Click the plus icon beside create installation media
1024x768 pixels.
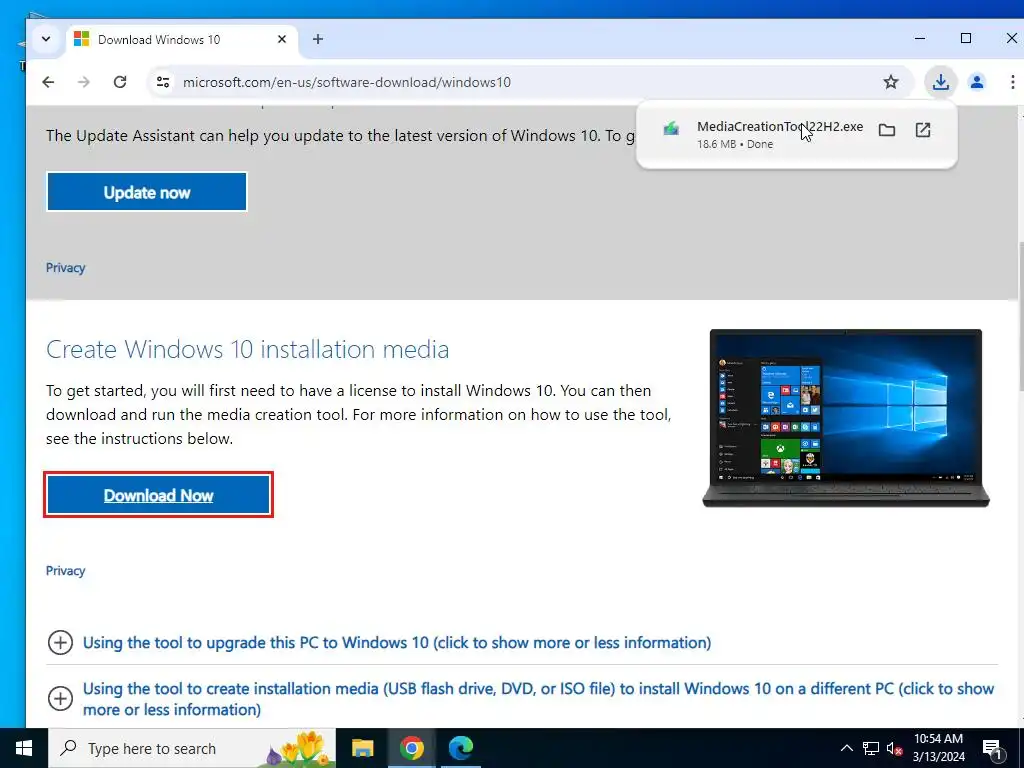(x=60, y=699)
